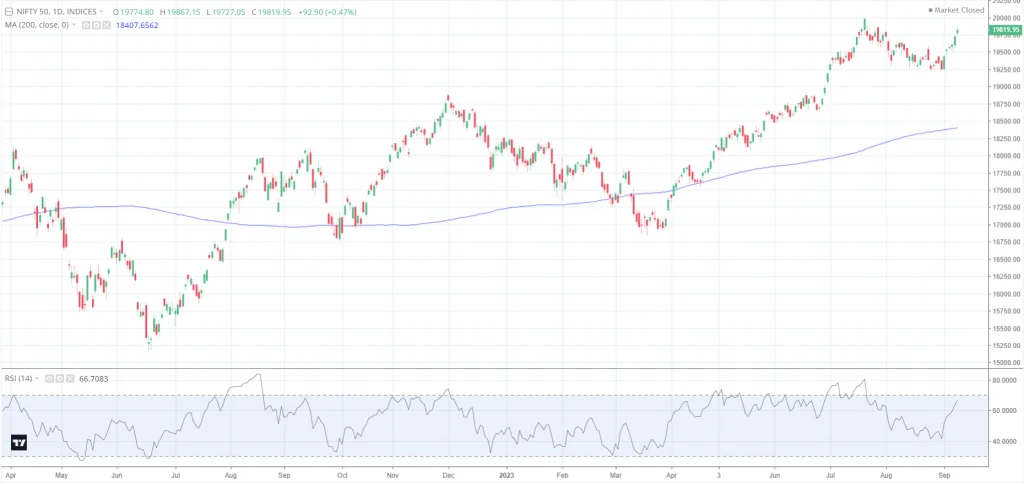Click the MA value 18407.6562

[x=137, y=25]
